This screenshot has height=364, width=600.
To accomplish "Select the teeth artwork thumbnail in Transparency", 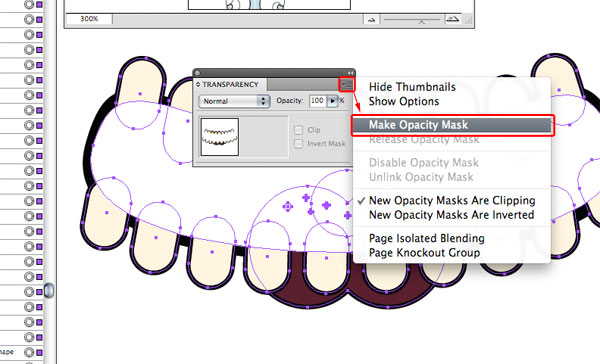I will point(220,137).
